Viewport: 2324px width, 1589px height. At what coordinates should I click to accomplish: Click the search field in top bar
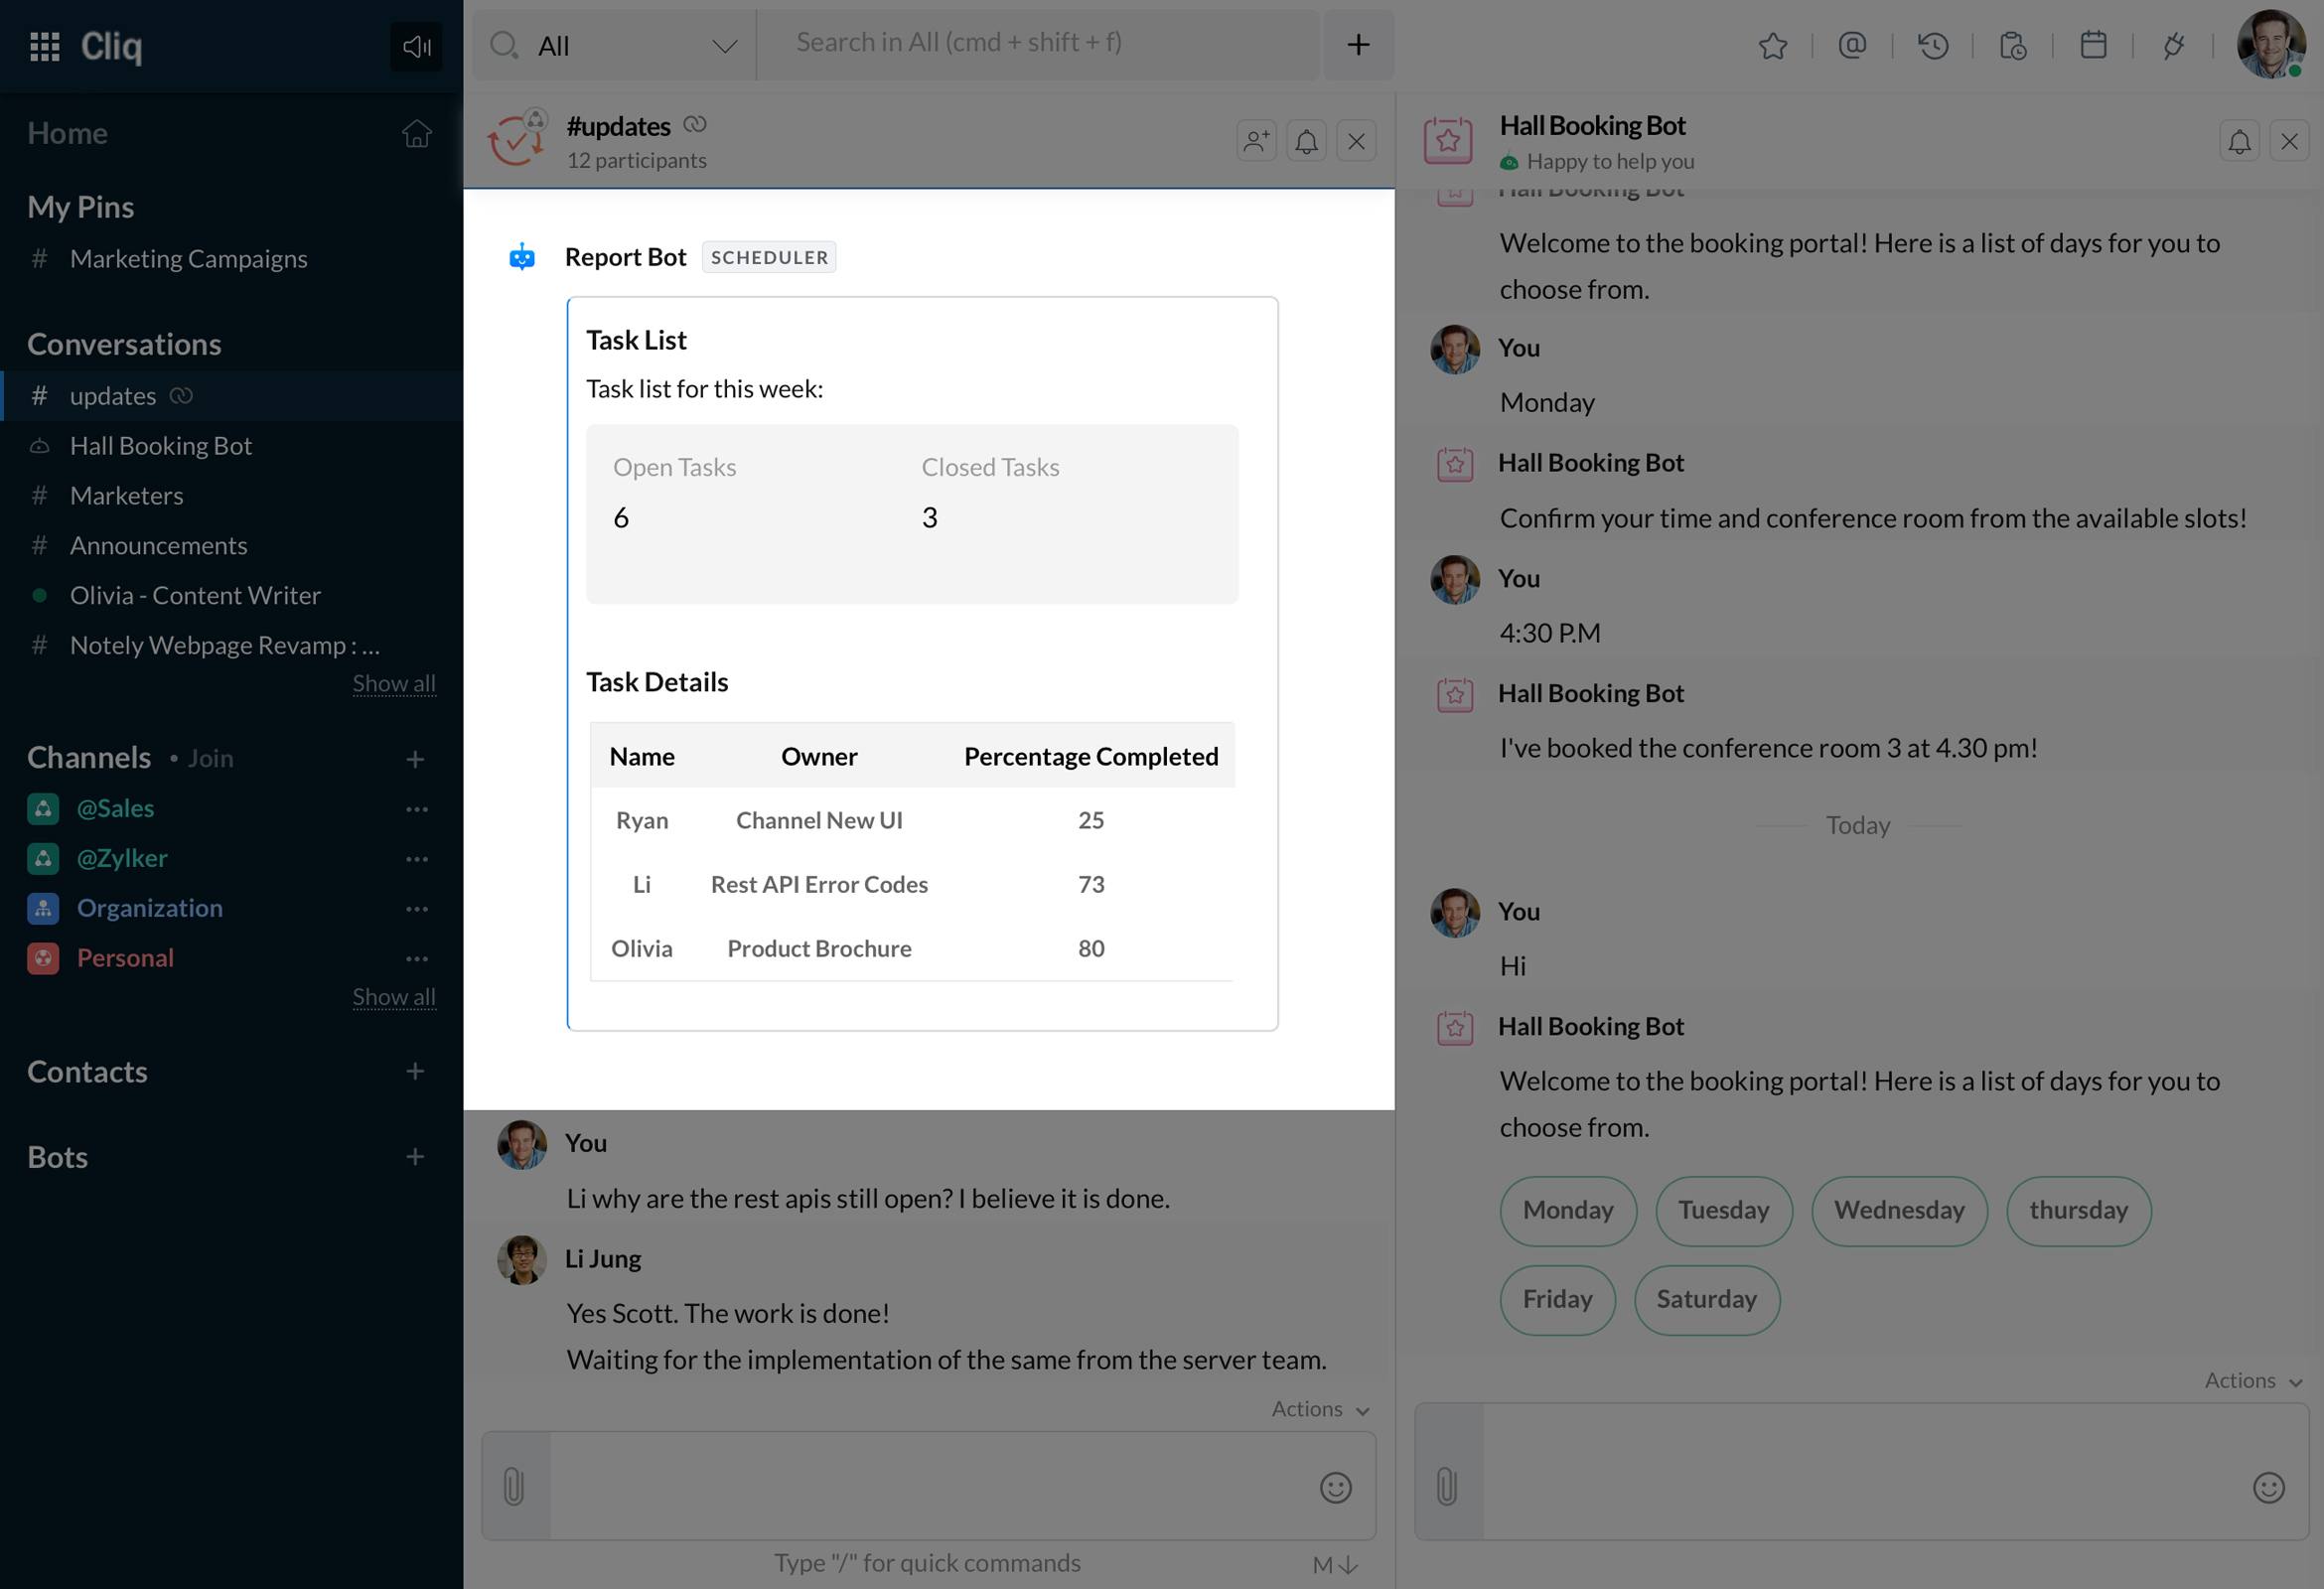click(x=1038, y=44)
